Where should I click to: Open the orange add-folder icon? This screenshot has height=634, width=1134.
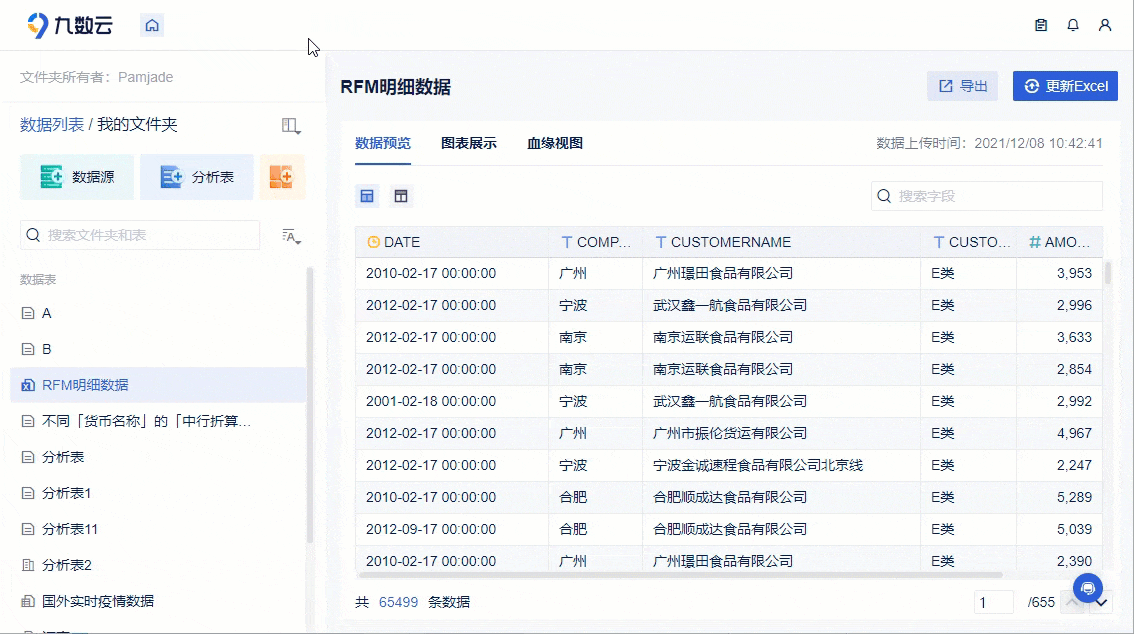pyautogui.click(x=282, y=176)
